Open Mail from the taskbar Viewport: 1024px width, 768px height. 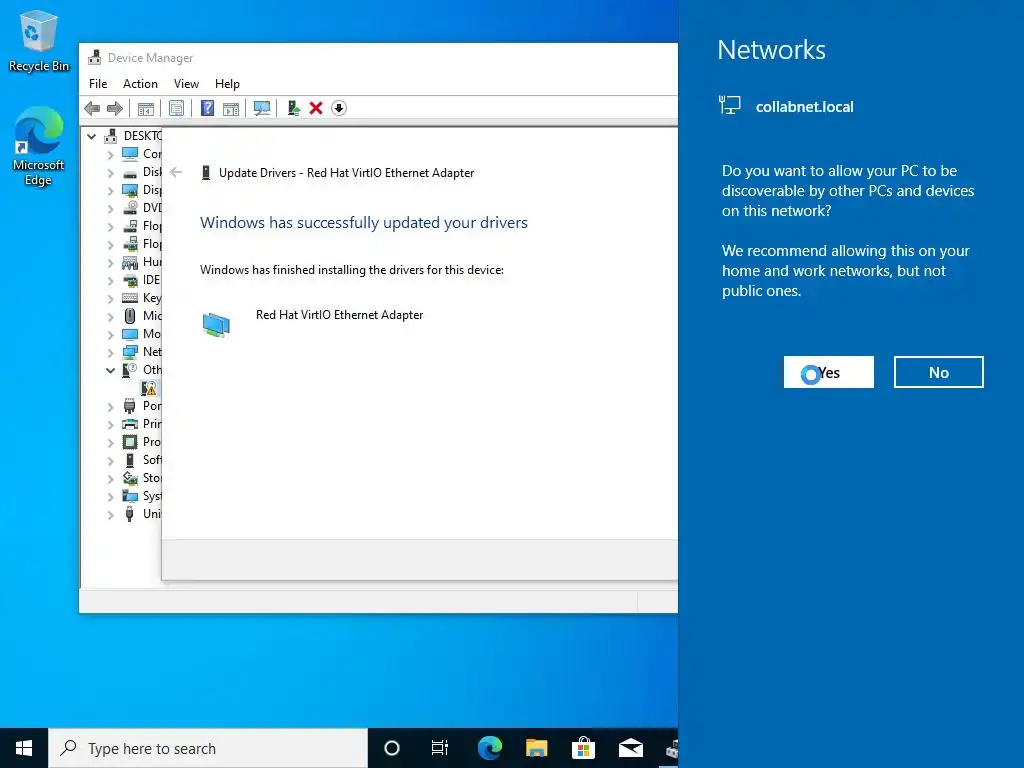tap(631, 748)
